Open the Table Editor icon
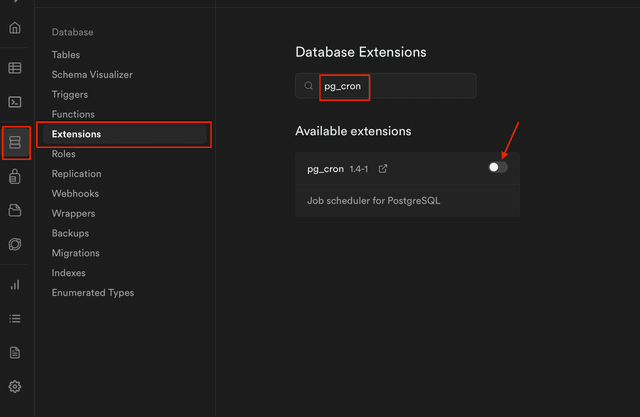This screenshot has width=640, height=417. pyautogui.click(x=15, y=68)
